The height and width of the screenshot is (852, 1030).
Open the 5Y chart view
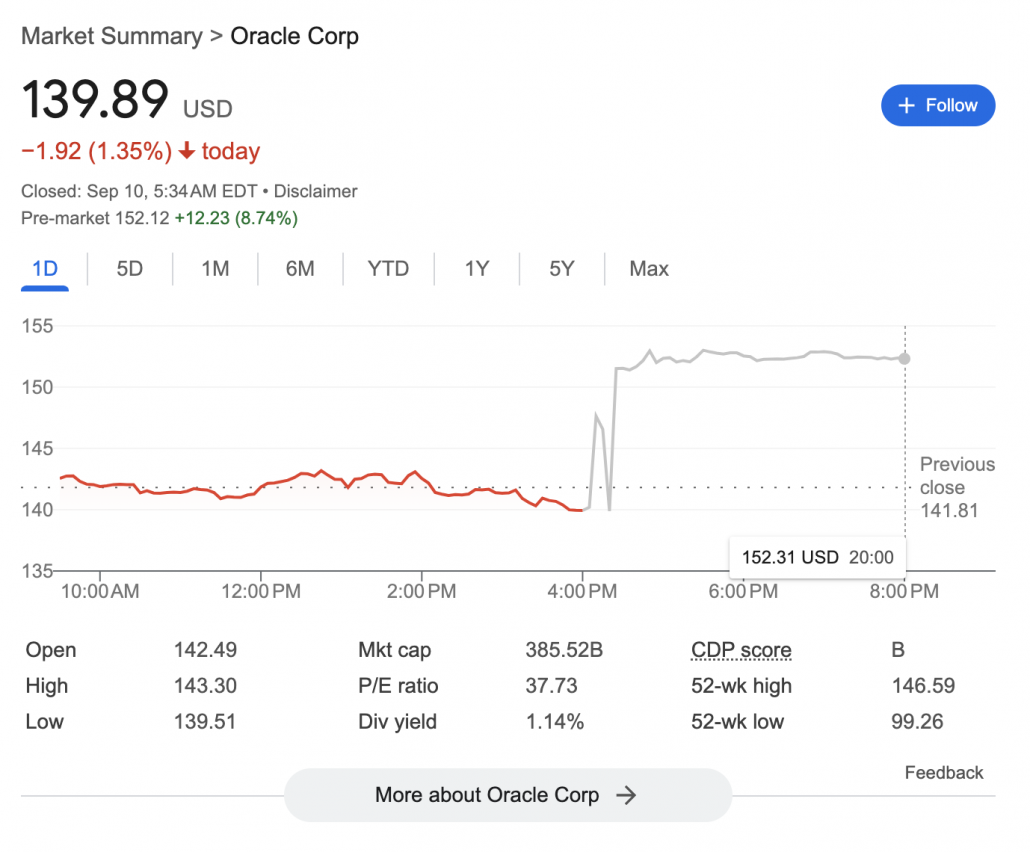(561, 268)
